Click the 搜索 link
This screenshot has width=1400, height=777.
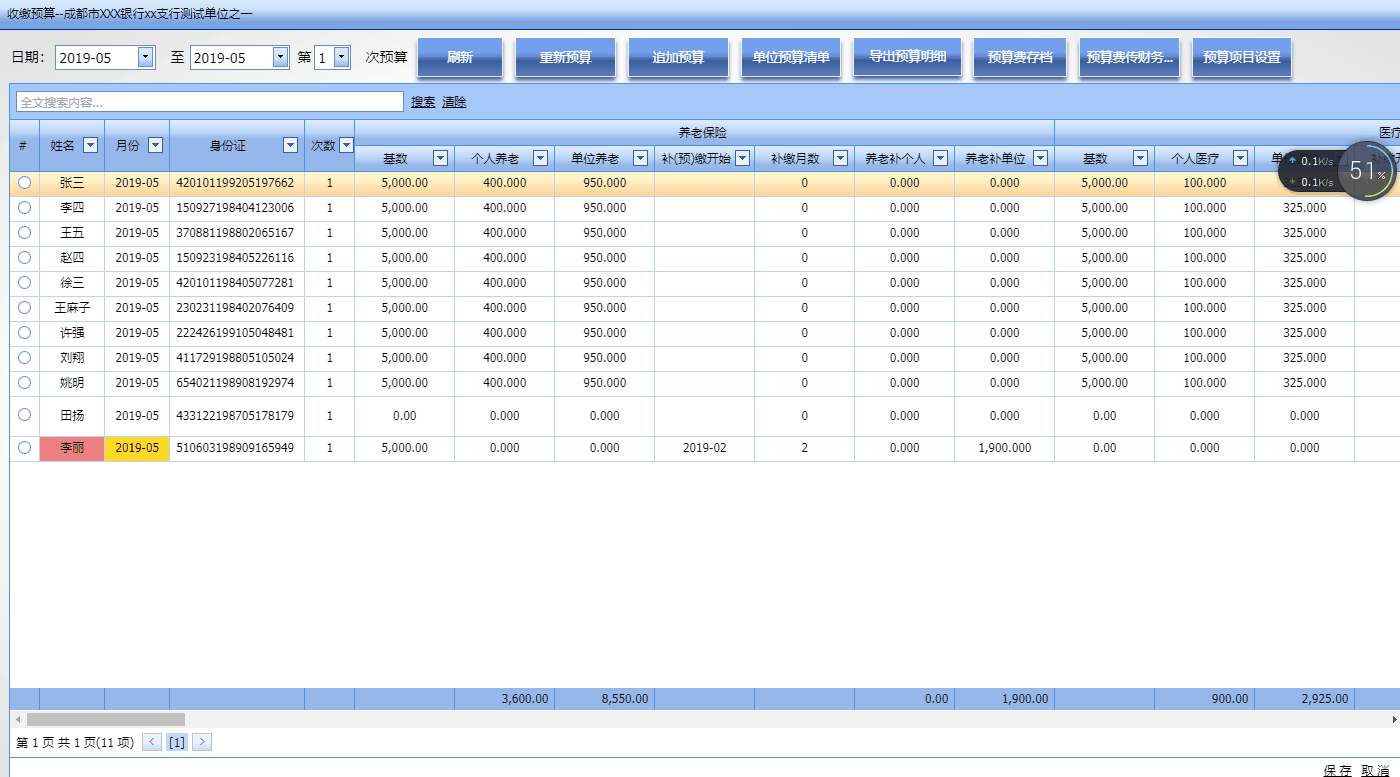click(x=423, y=102)
